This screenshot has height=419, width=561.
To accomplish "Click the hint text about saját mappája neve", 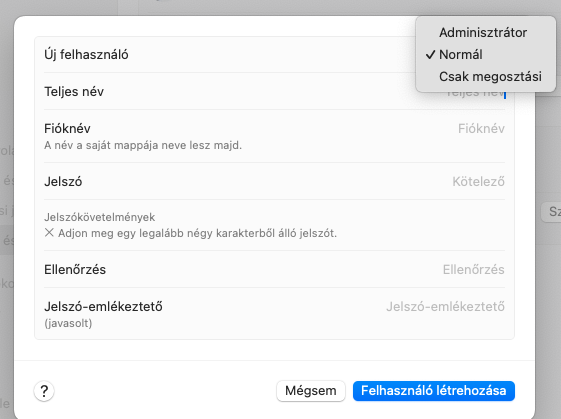I will click(143, 145).
